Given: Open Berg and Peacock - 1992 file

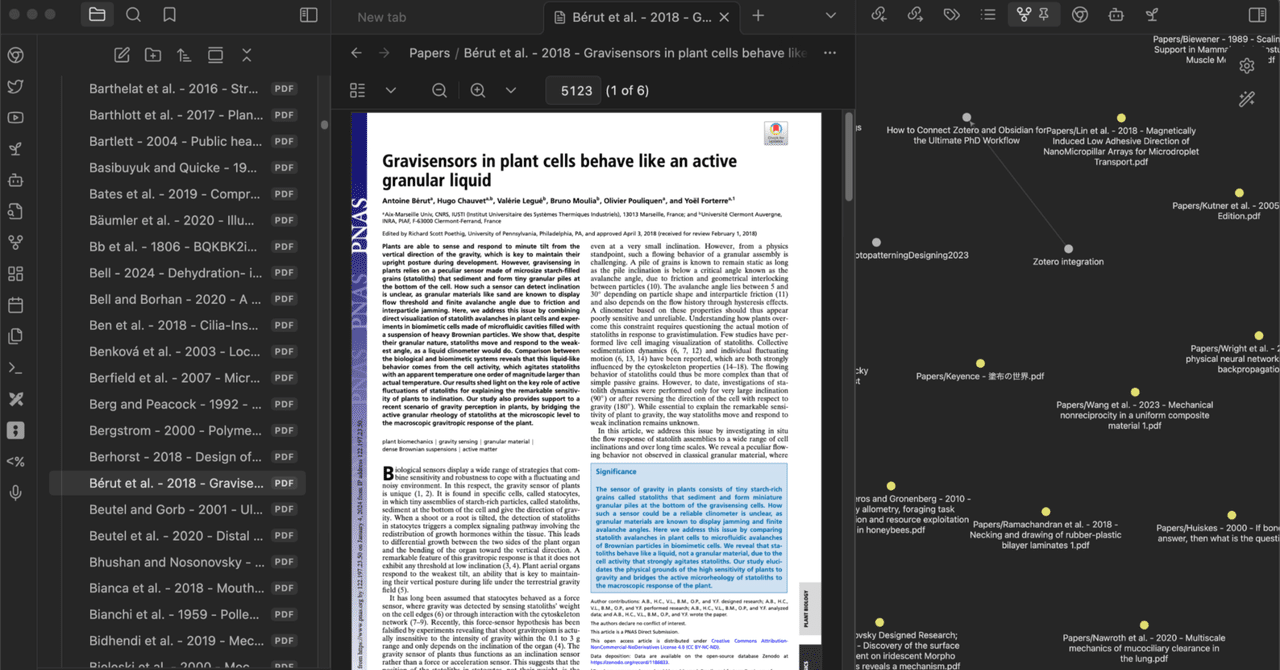Looking at the screenshot, I should (x=177, y=404).
